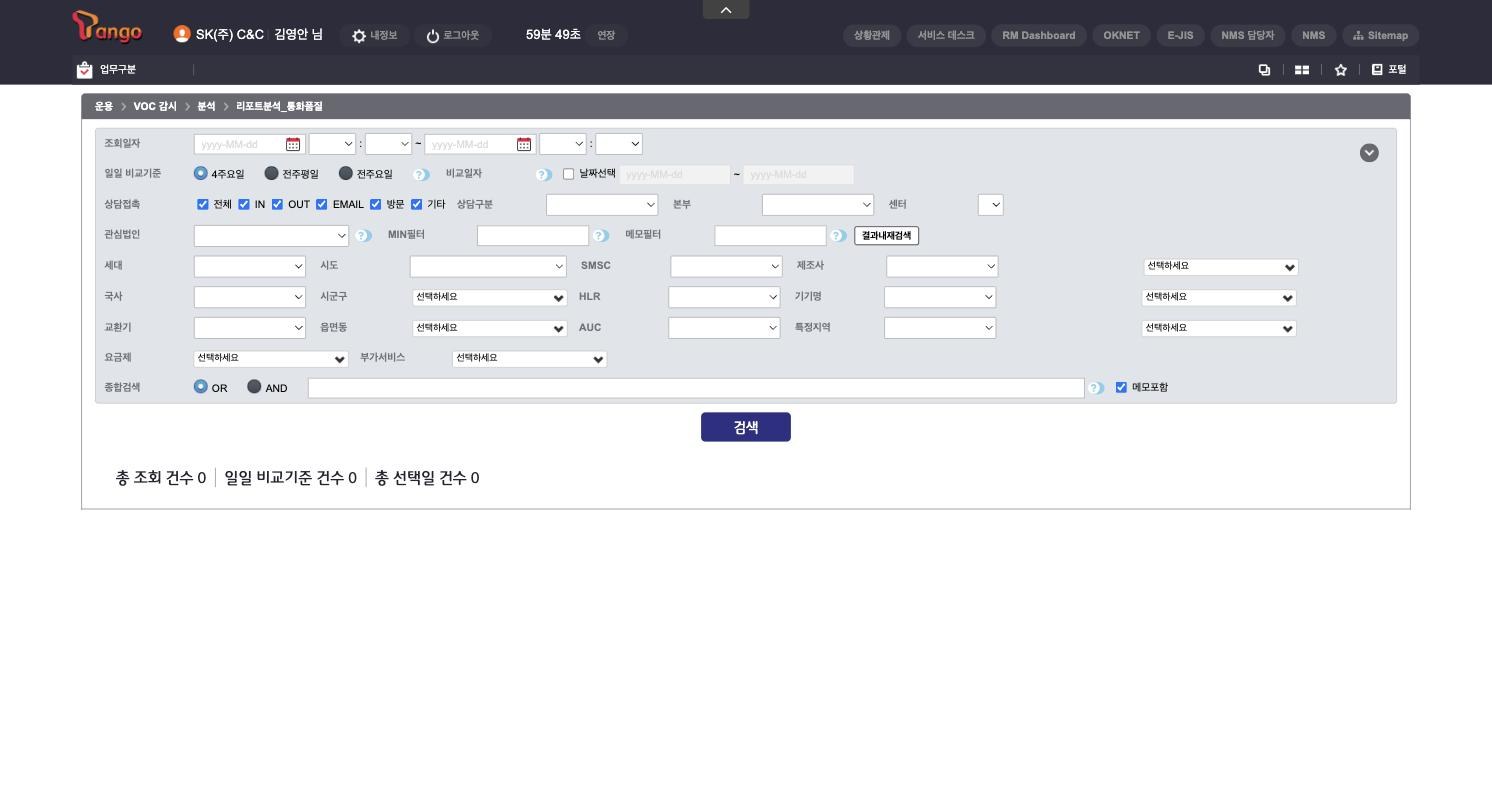1492x812 pixels.
Task: Click the 검색 search button
Action: coord(746,427)
